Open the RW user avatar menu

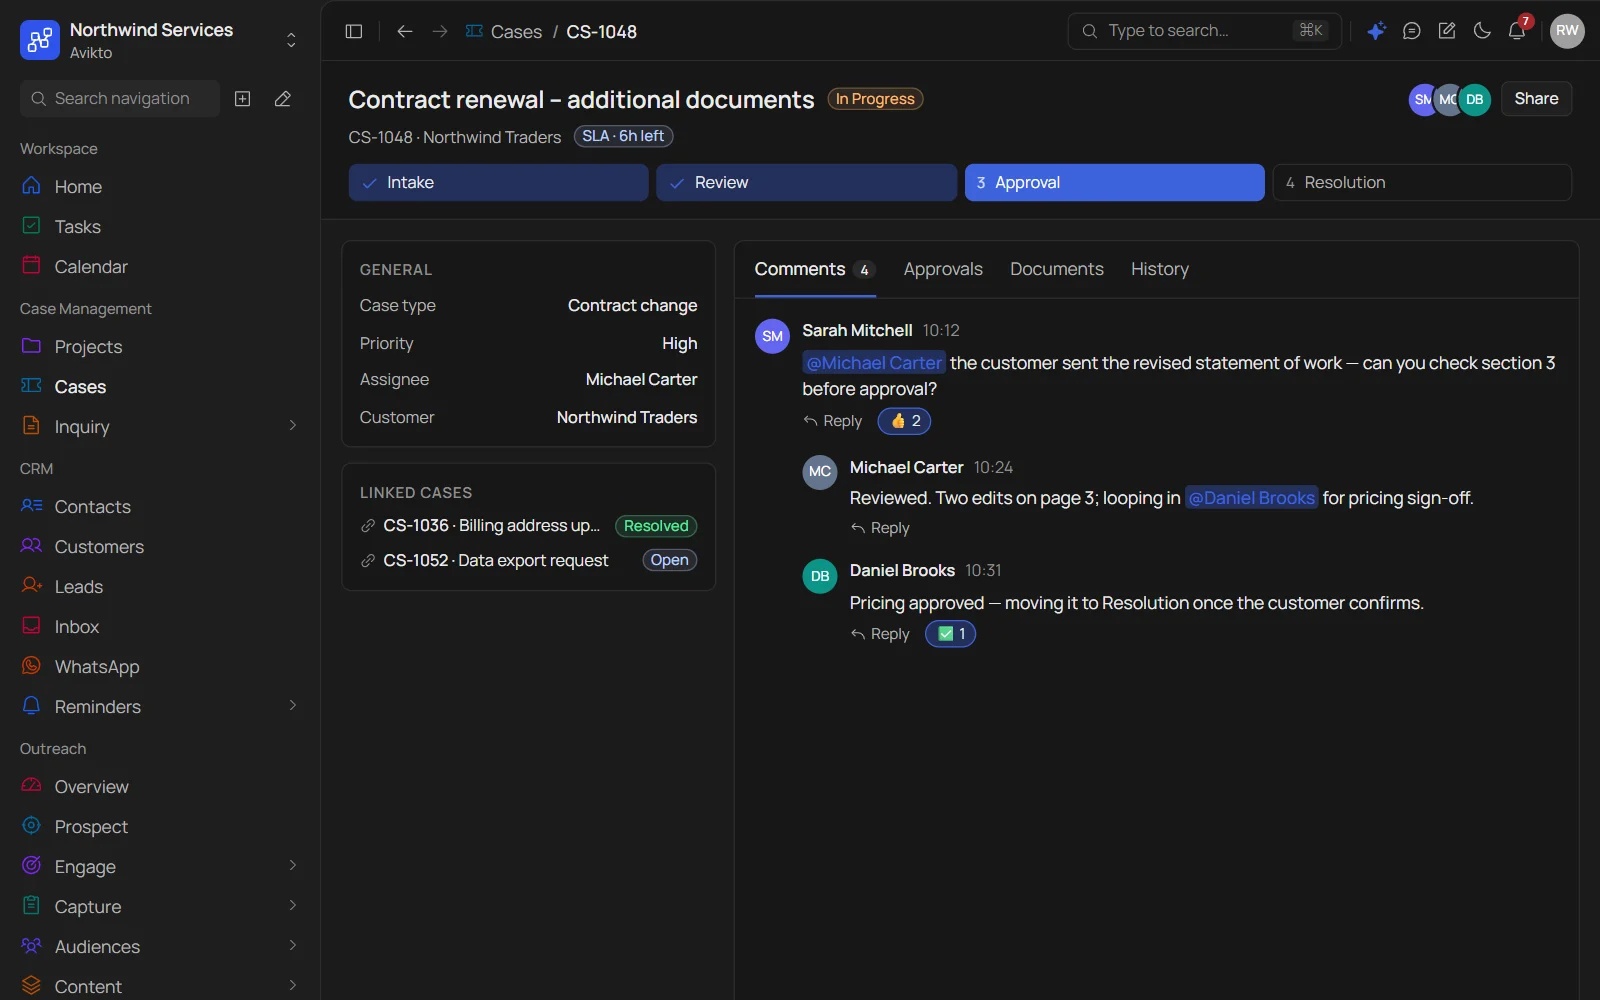pyautogui.click(x=1567, y=31)
